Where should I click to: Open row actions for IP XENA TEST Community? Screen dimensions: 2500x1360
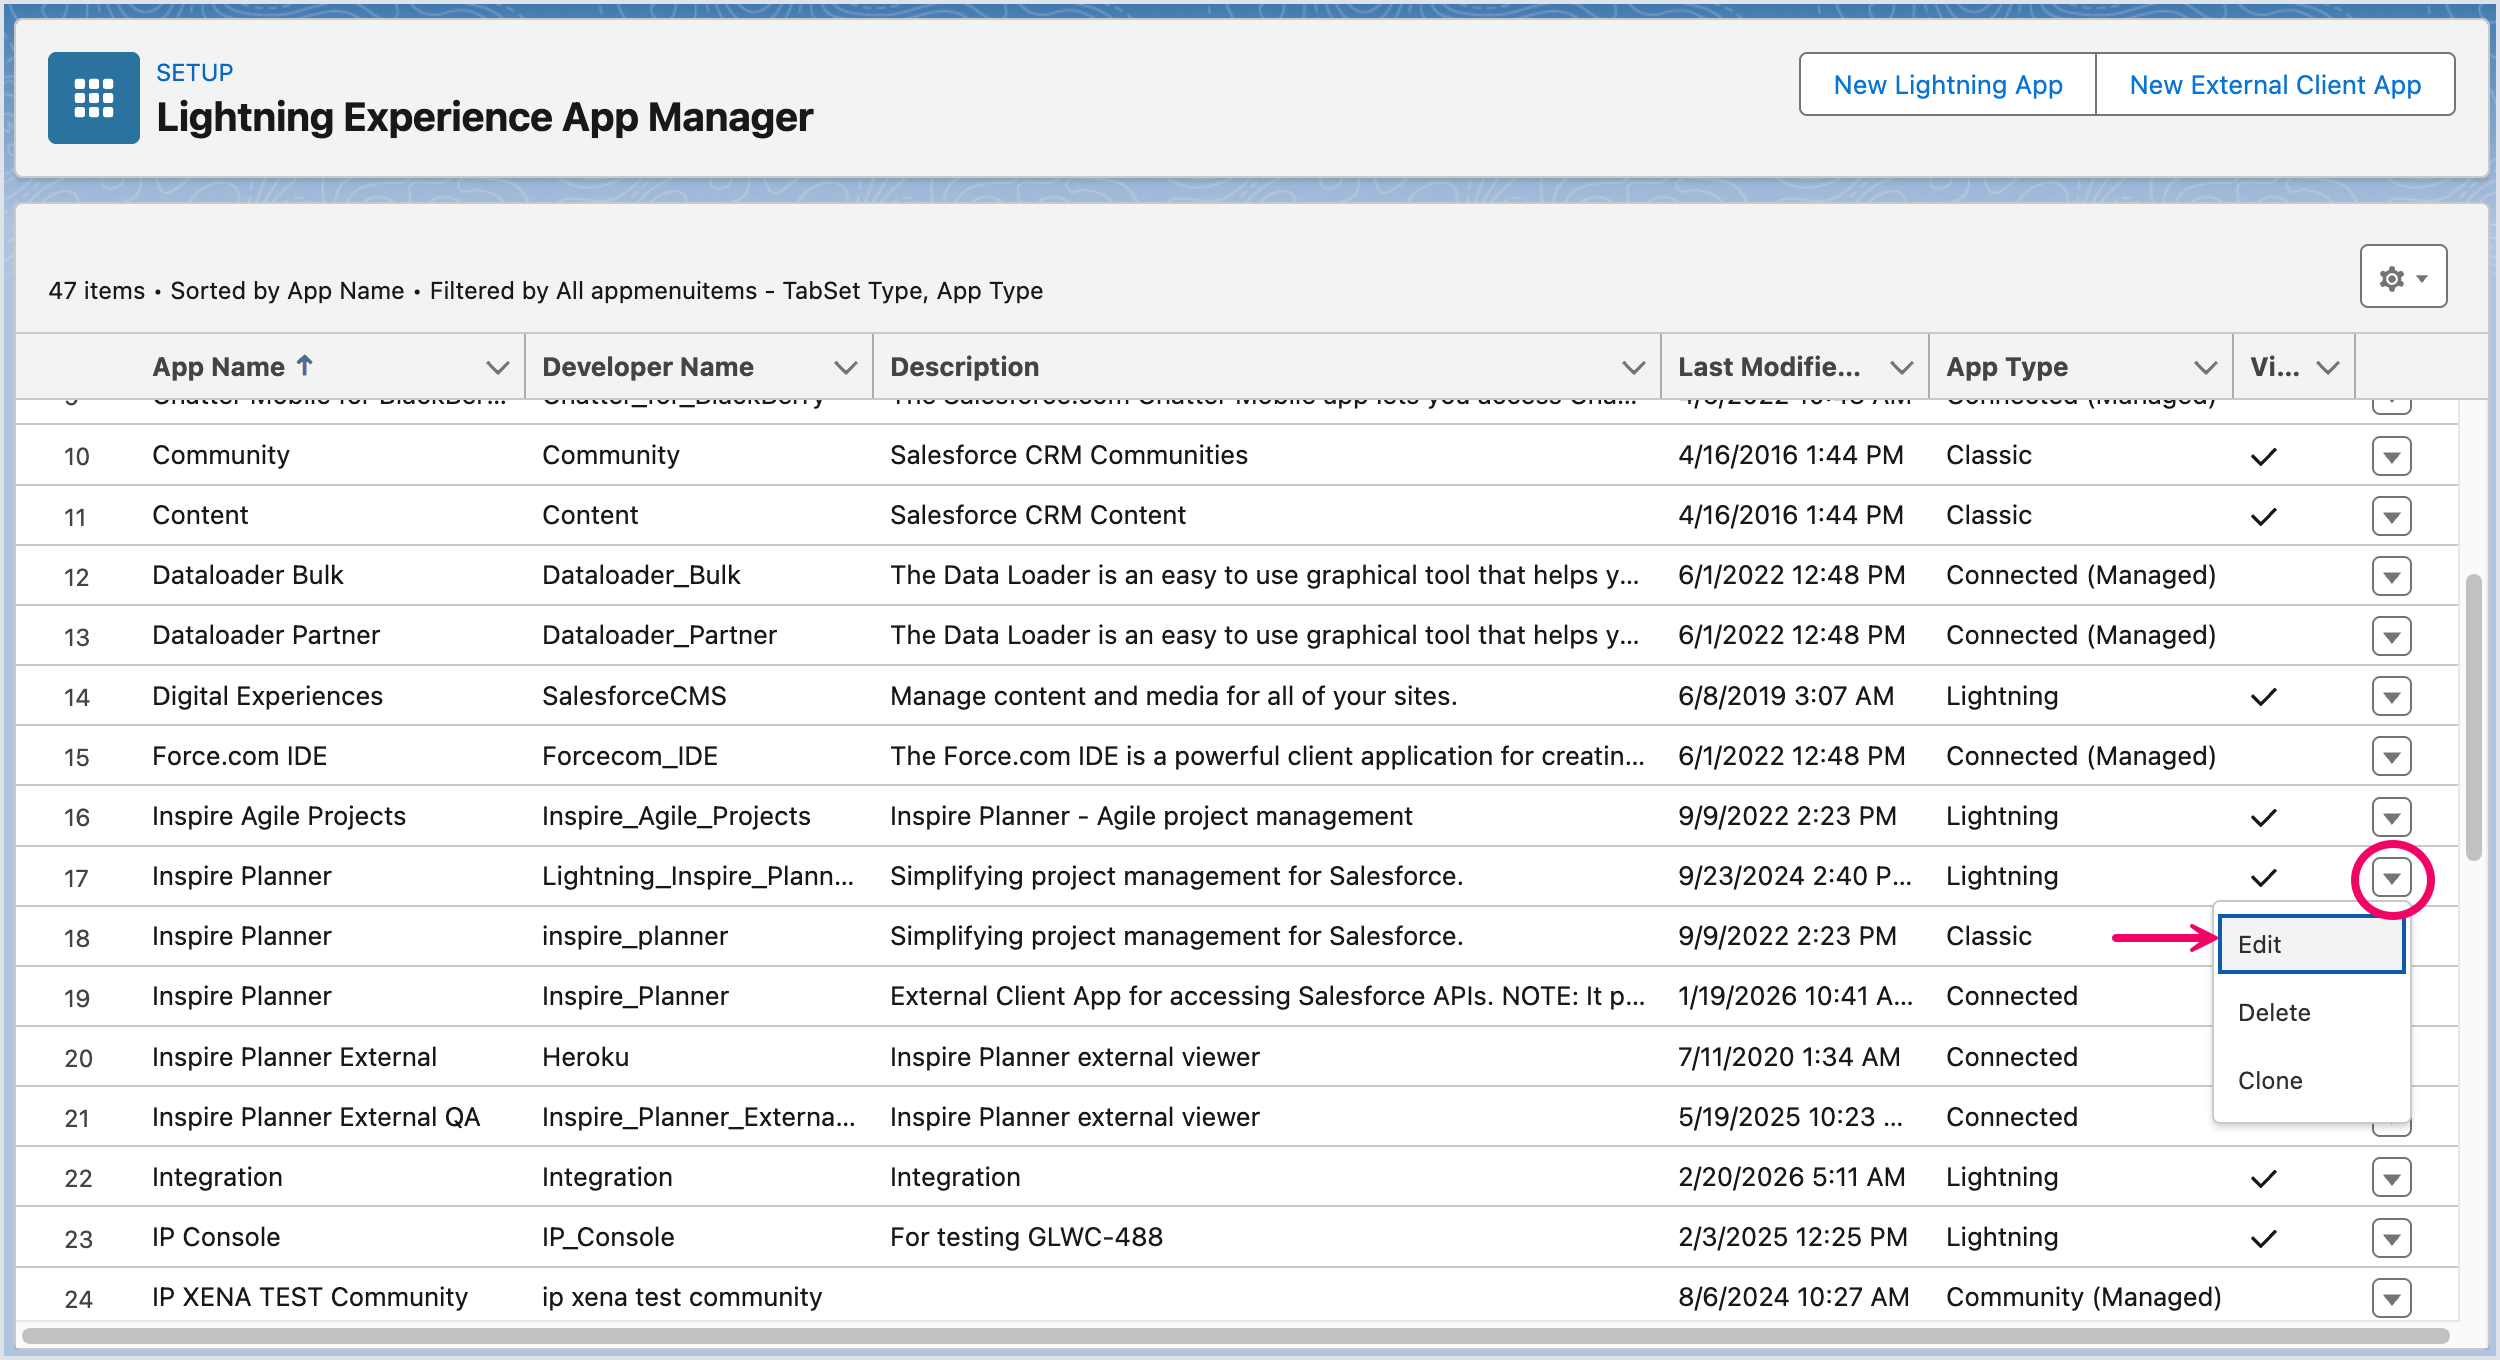coord(2391,1298)
